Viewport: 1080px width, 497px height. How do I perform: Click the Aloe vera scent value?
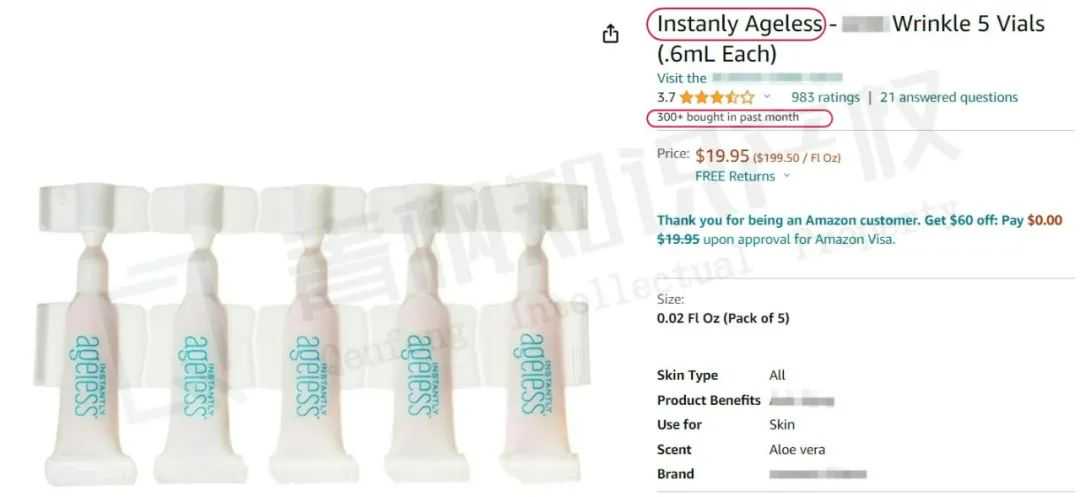(x=797, y=450)
